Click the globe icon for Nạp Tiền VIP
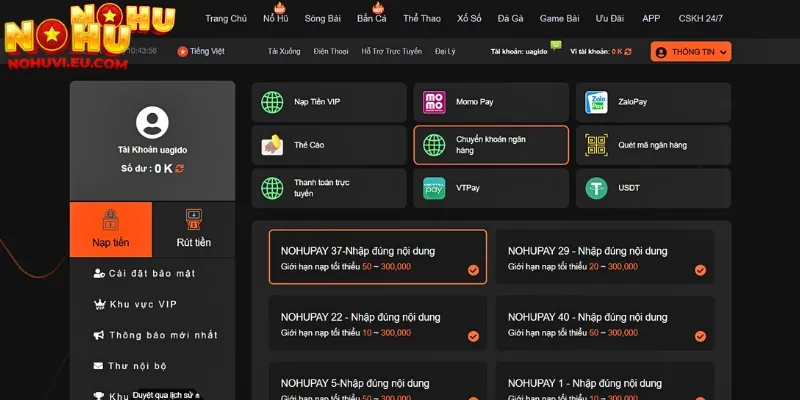Image resolution: width=800 pixels, height=400 pixels. (272, 102)
